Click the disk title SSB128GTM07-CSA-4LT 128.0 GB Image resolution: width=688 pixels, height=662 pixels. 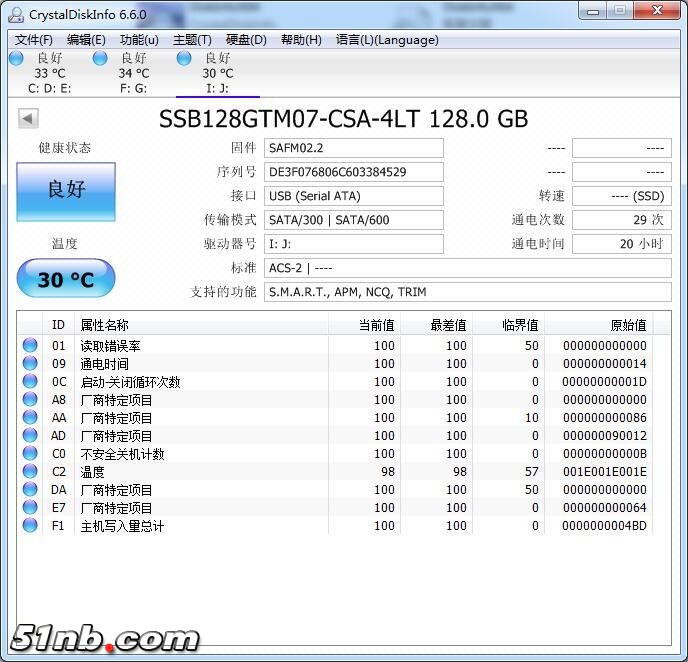pos(343,119)
